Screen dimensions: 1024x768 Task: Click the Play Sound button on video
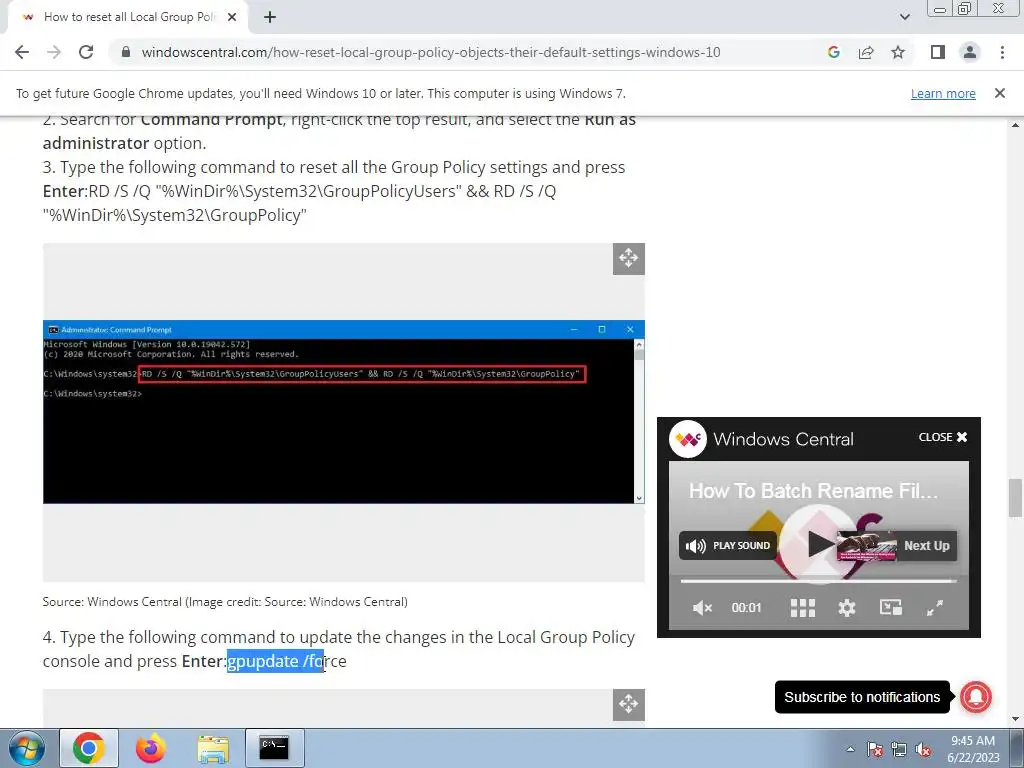(x=728, y=545)
